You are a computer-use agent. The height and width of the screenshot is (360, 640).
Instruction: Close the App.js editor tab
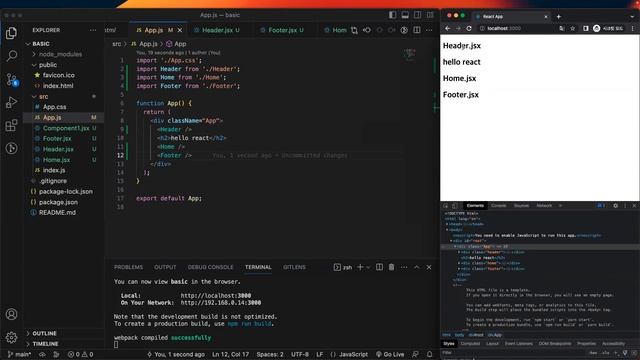point(180,30)
